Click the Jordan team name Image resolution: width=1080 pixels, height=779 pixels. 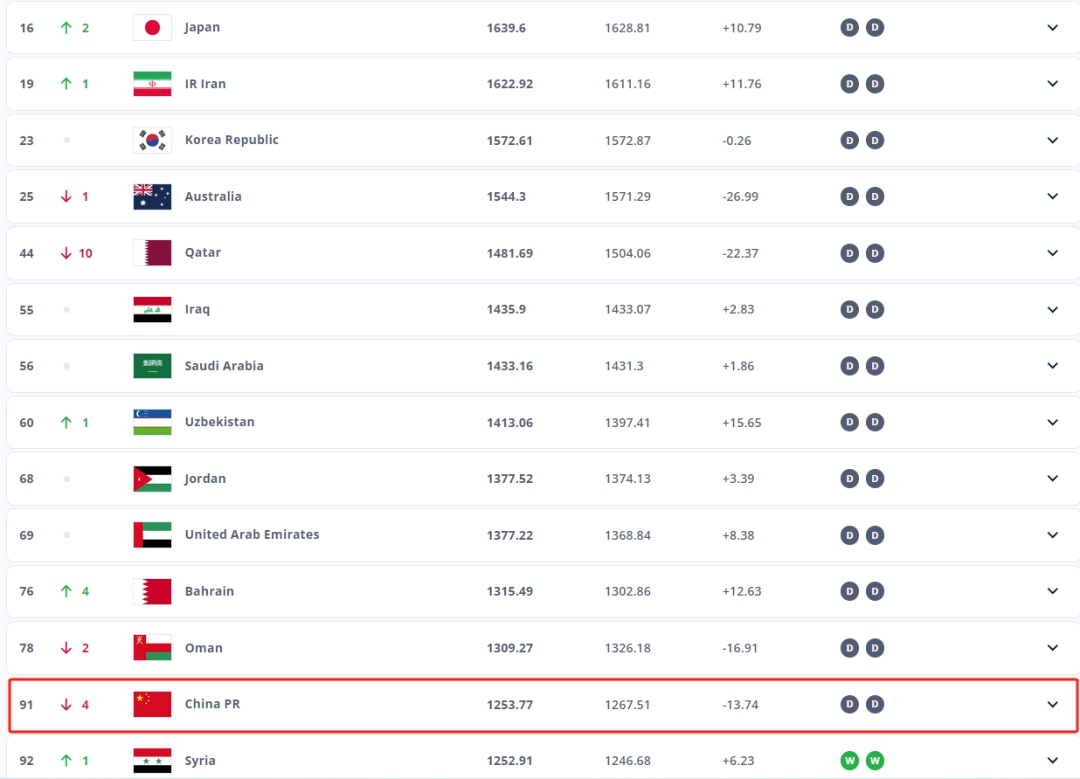(x=205, y=478)
